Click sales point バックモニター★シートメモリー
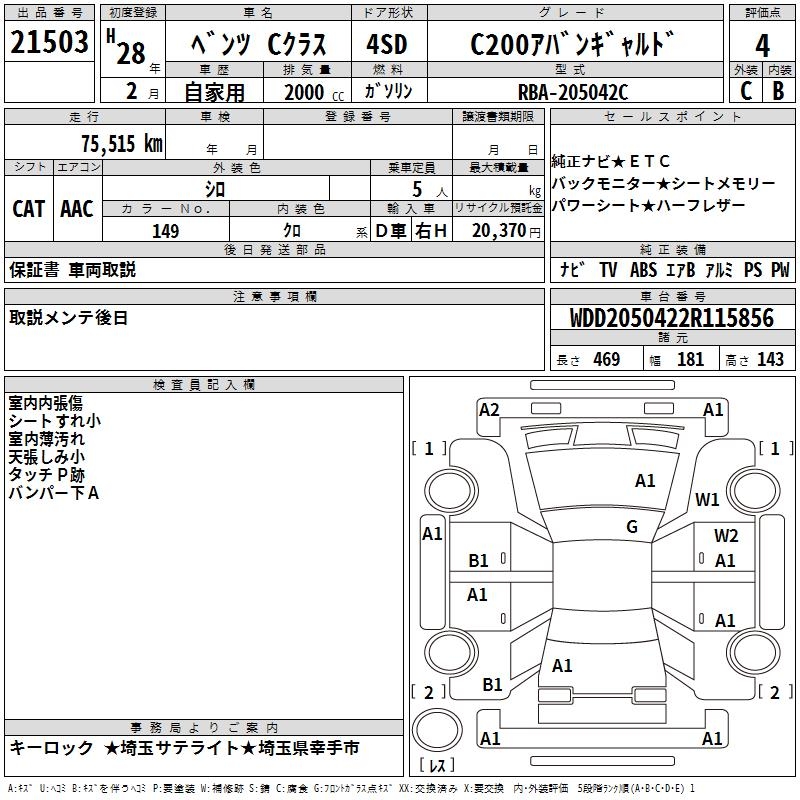 point(663,183)
